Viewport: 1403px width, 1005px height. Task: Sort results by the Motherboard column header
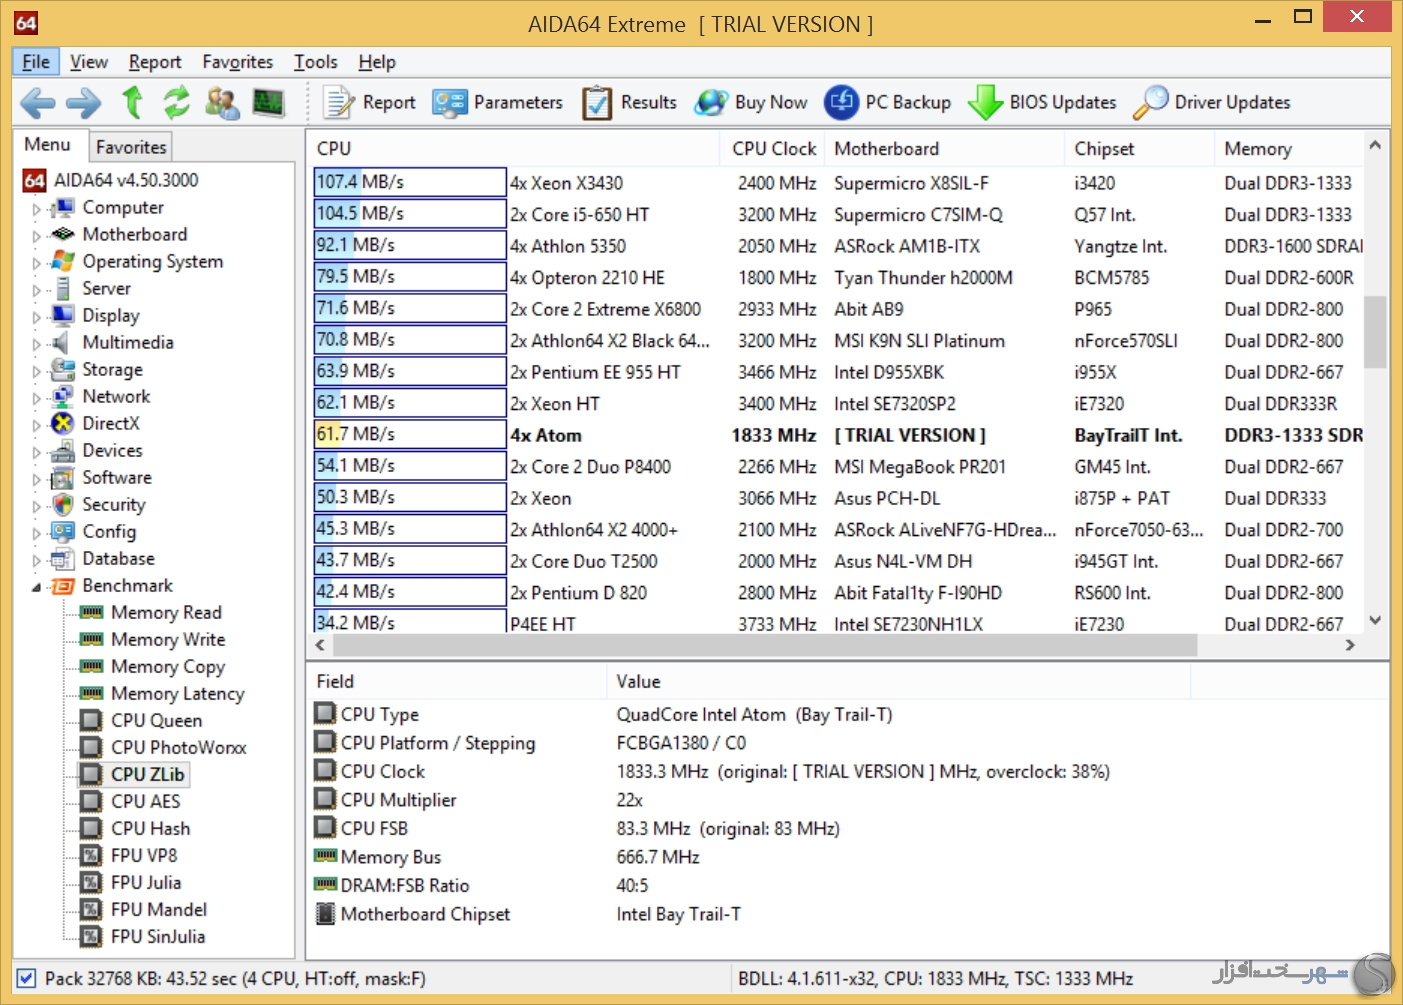click(944, 148)
